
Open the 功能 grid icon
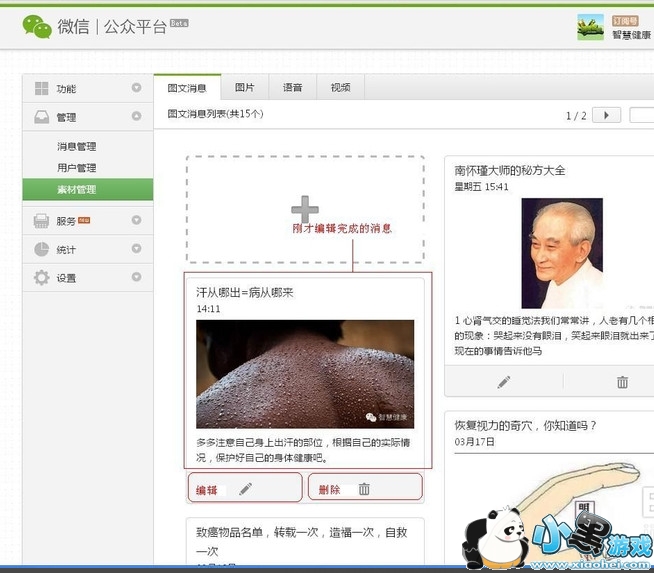pyautogui.click(x=41, y=88)
